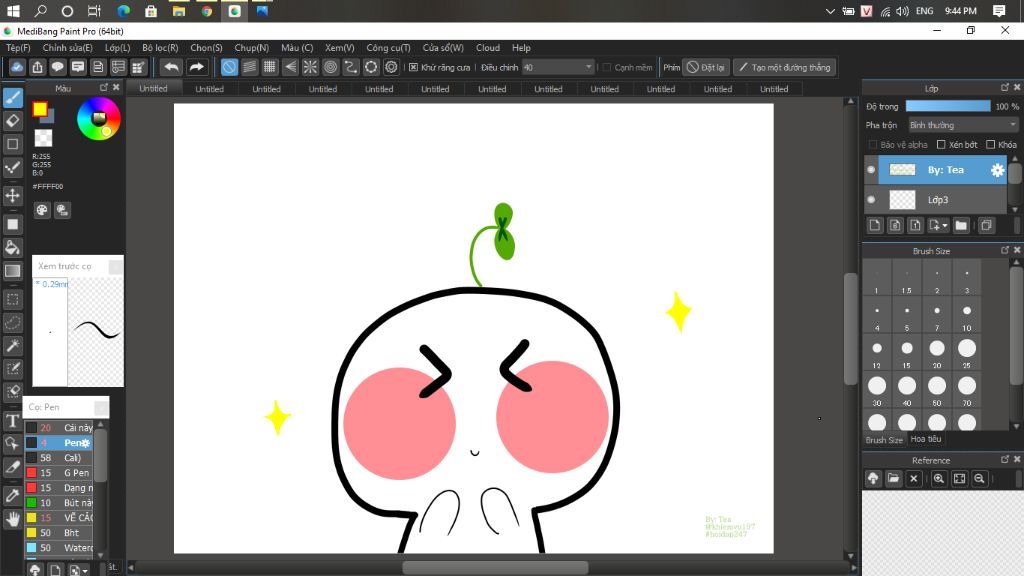1024x576 pixels.
Task: Click the canvas horizontal scrollbar
Action: (494, 568)
